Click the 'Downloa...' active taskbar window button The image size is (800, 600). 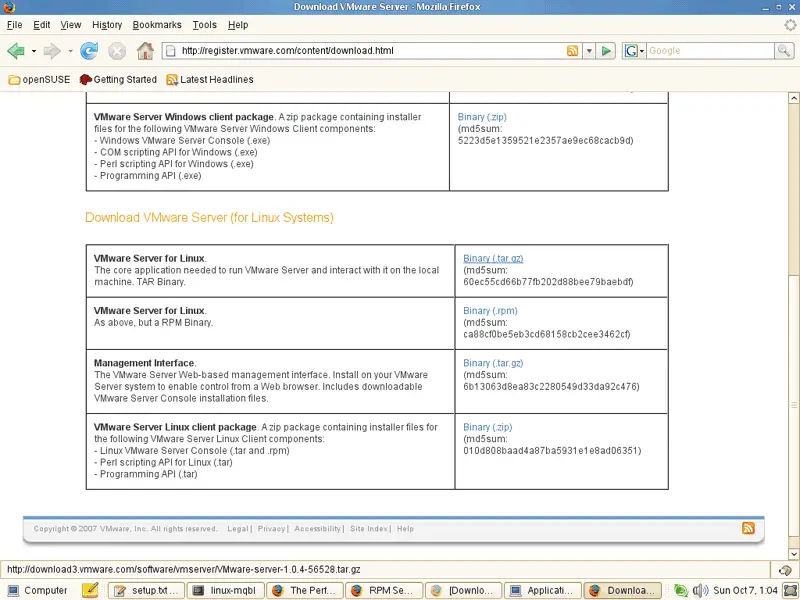tap(622, 590)
